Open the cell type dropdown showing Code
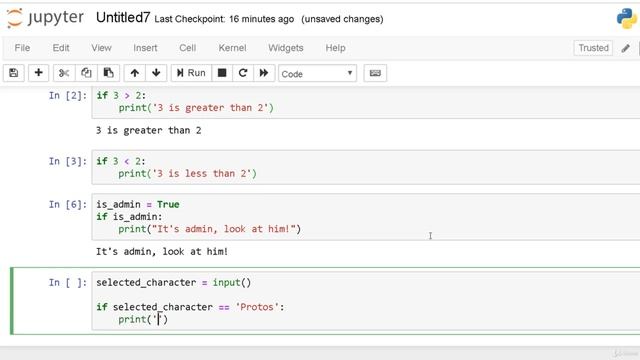Screen dimensions: 640x360 tap(318, 73)
